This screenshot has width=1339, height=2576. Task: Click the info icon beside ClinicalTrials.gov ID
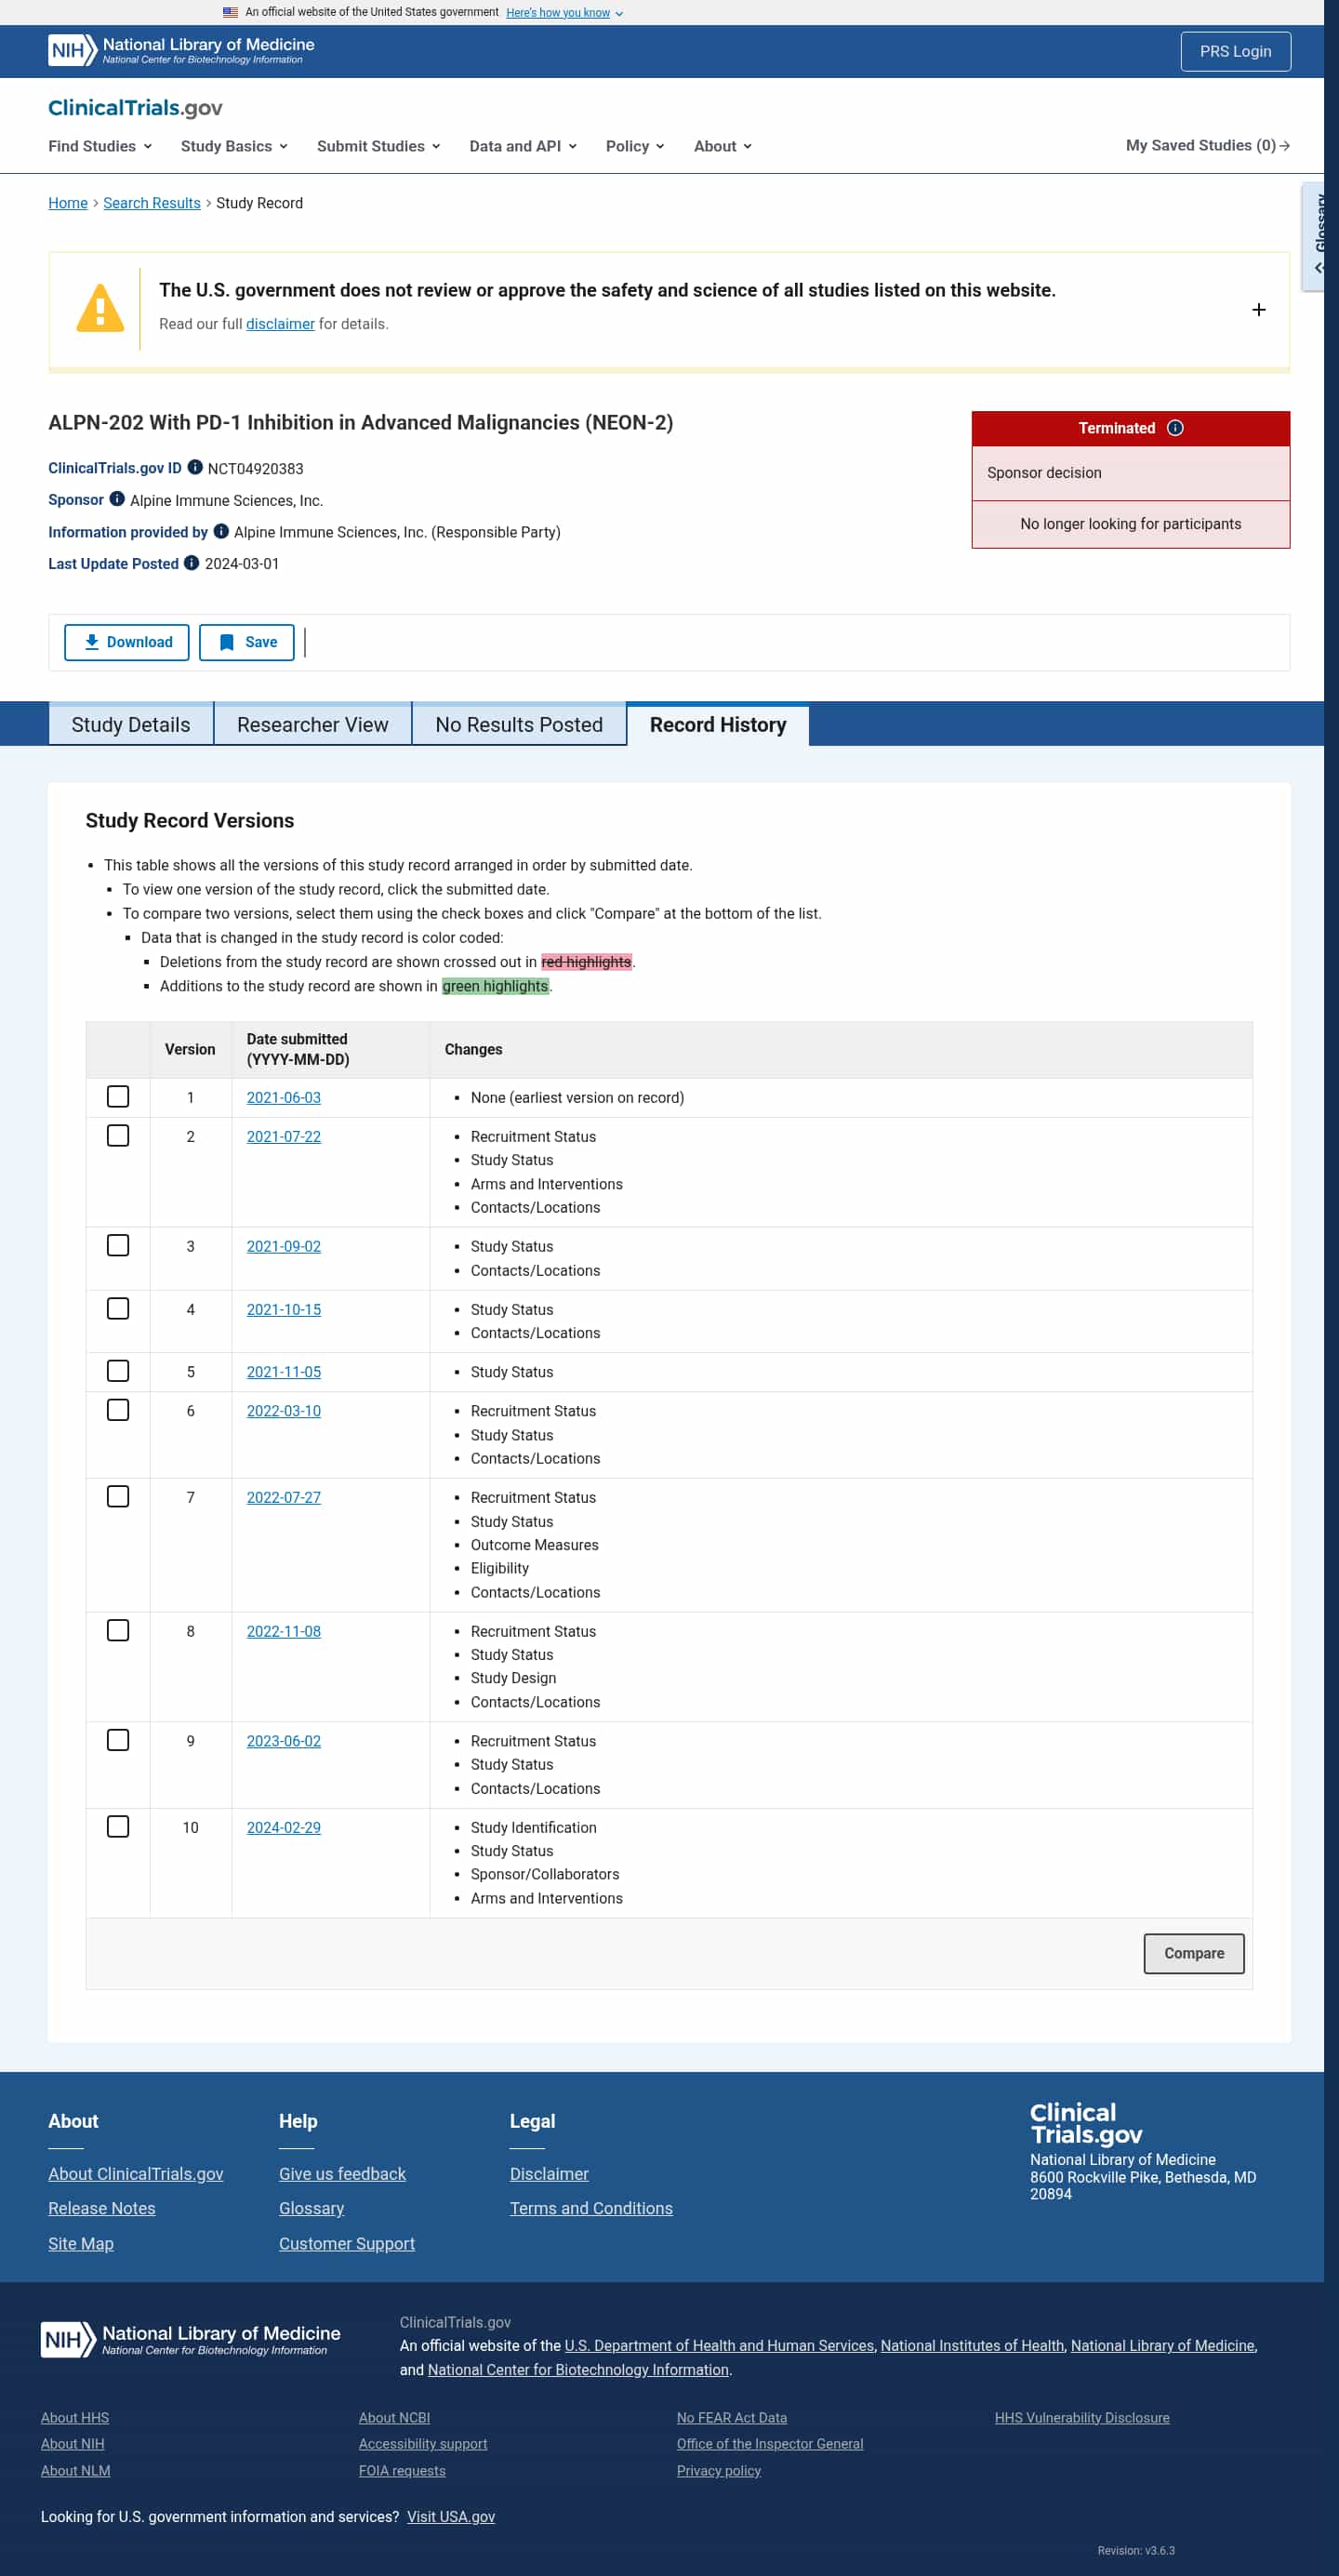click(x=195, y=467)
